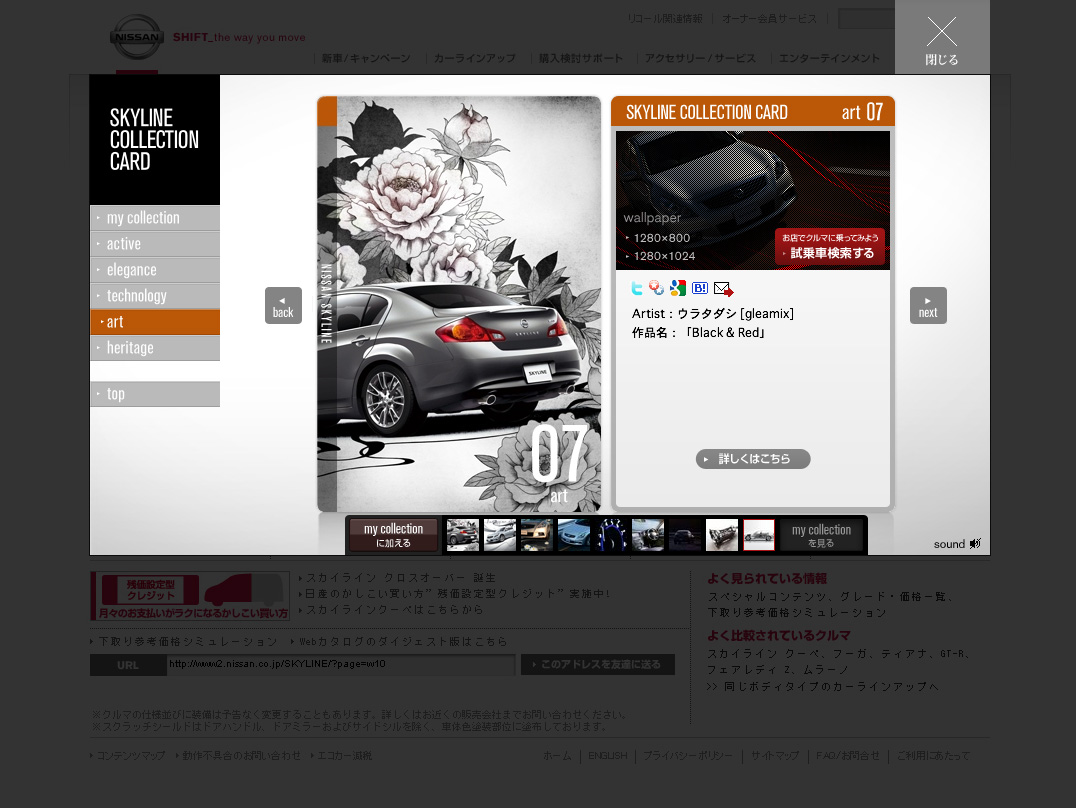Click the Nissan logo
The image size is (1076, 808).
[137, 37]
